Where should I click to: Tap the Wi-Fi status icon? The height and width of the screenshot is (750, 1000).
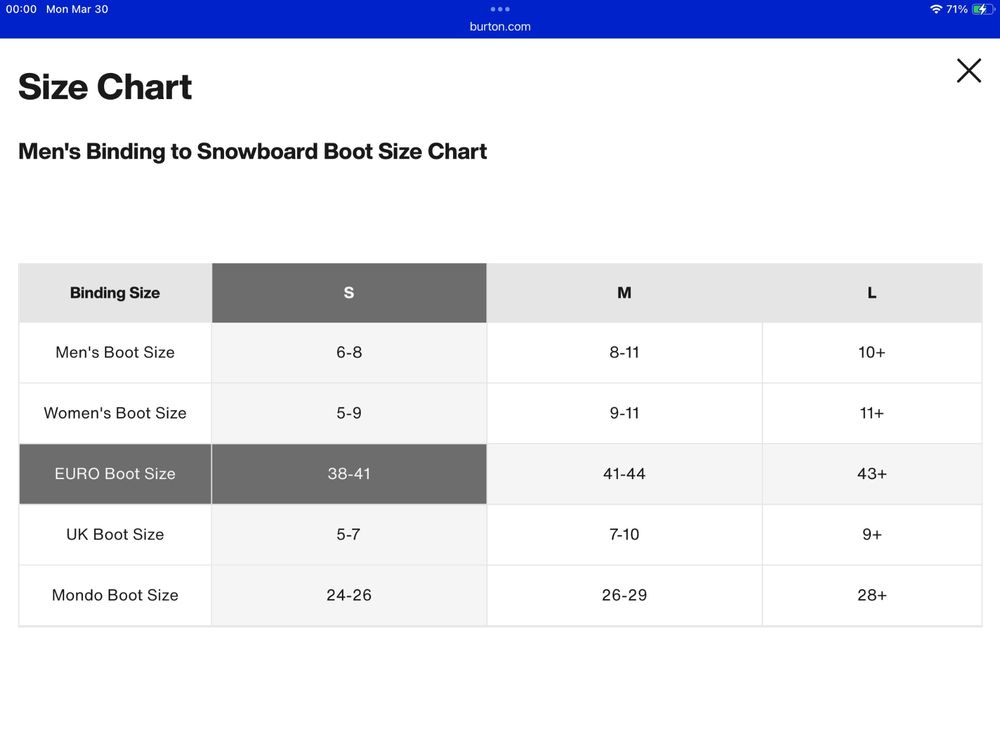(936, 9)
